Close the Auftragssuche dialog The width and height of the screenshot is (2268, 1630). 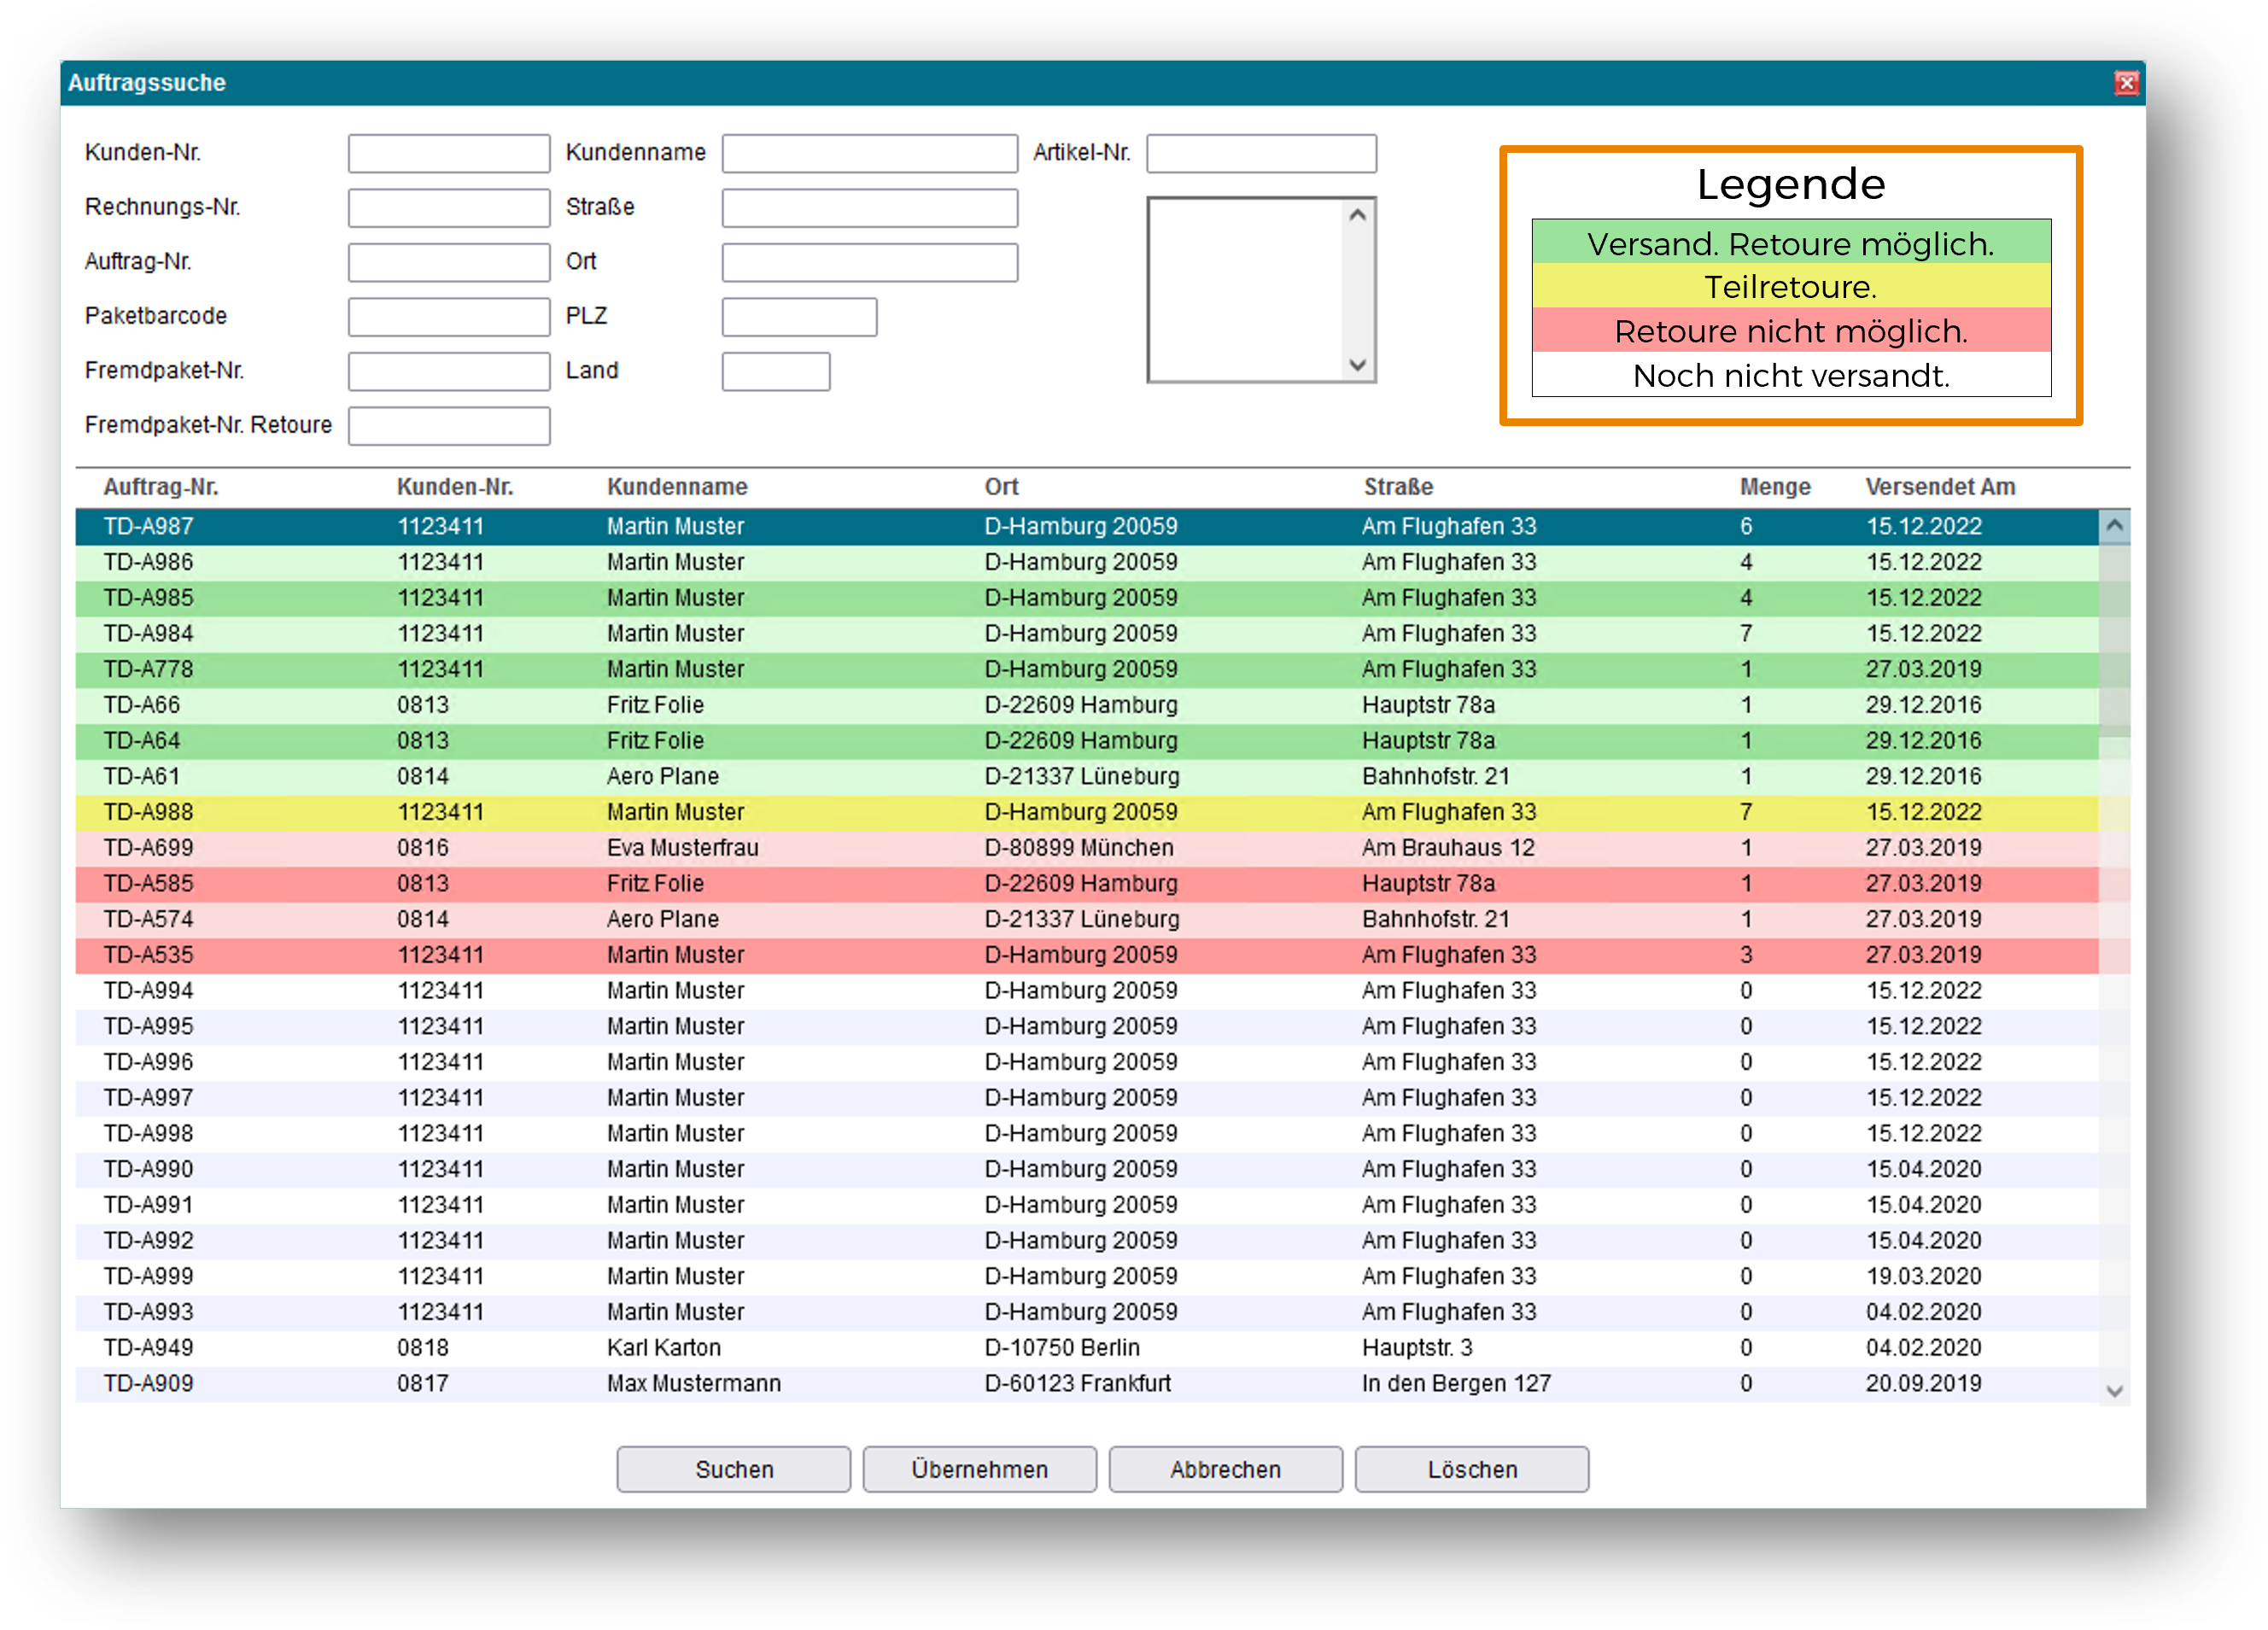pos(2126,83)
